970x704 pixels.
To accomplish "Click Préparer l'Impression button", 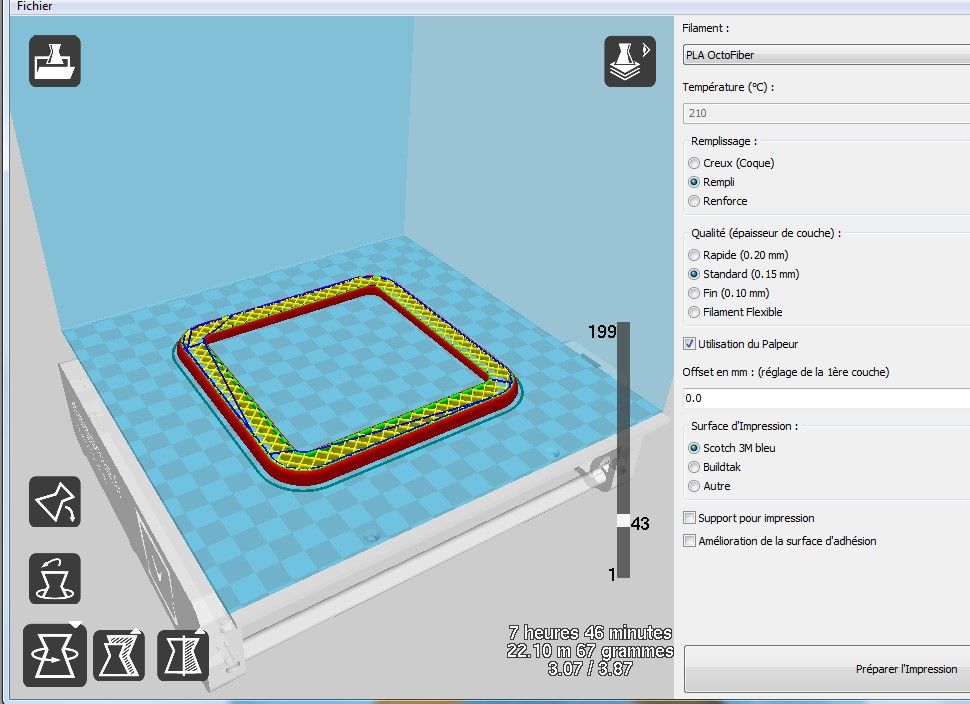I will pos(826,669).
